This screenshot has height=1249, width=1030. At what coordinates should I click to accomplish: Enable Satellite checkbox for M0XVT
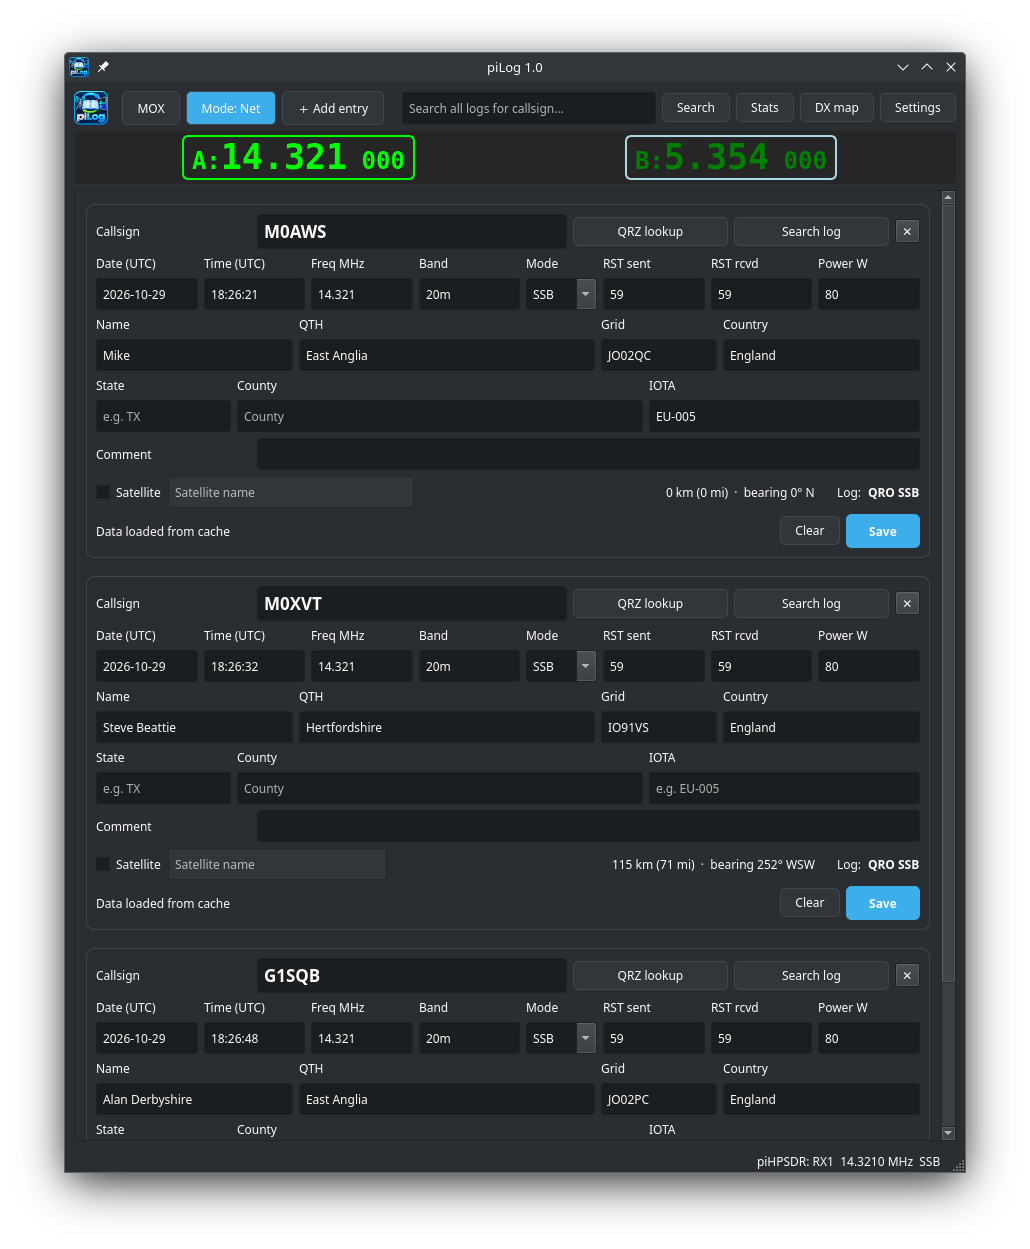coord(103,864)
